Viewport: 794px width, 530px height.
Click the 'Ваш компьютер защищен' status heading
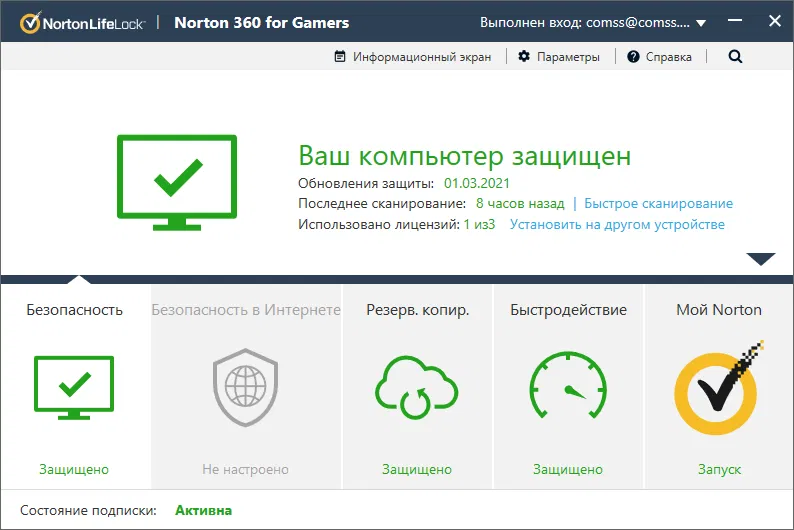coord(464,156)
